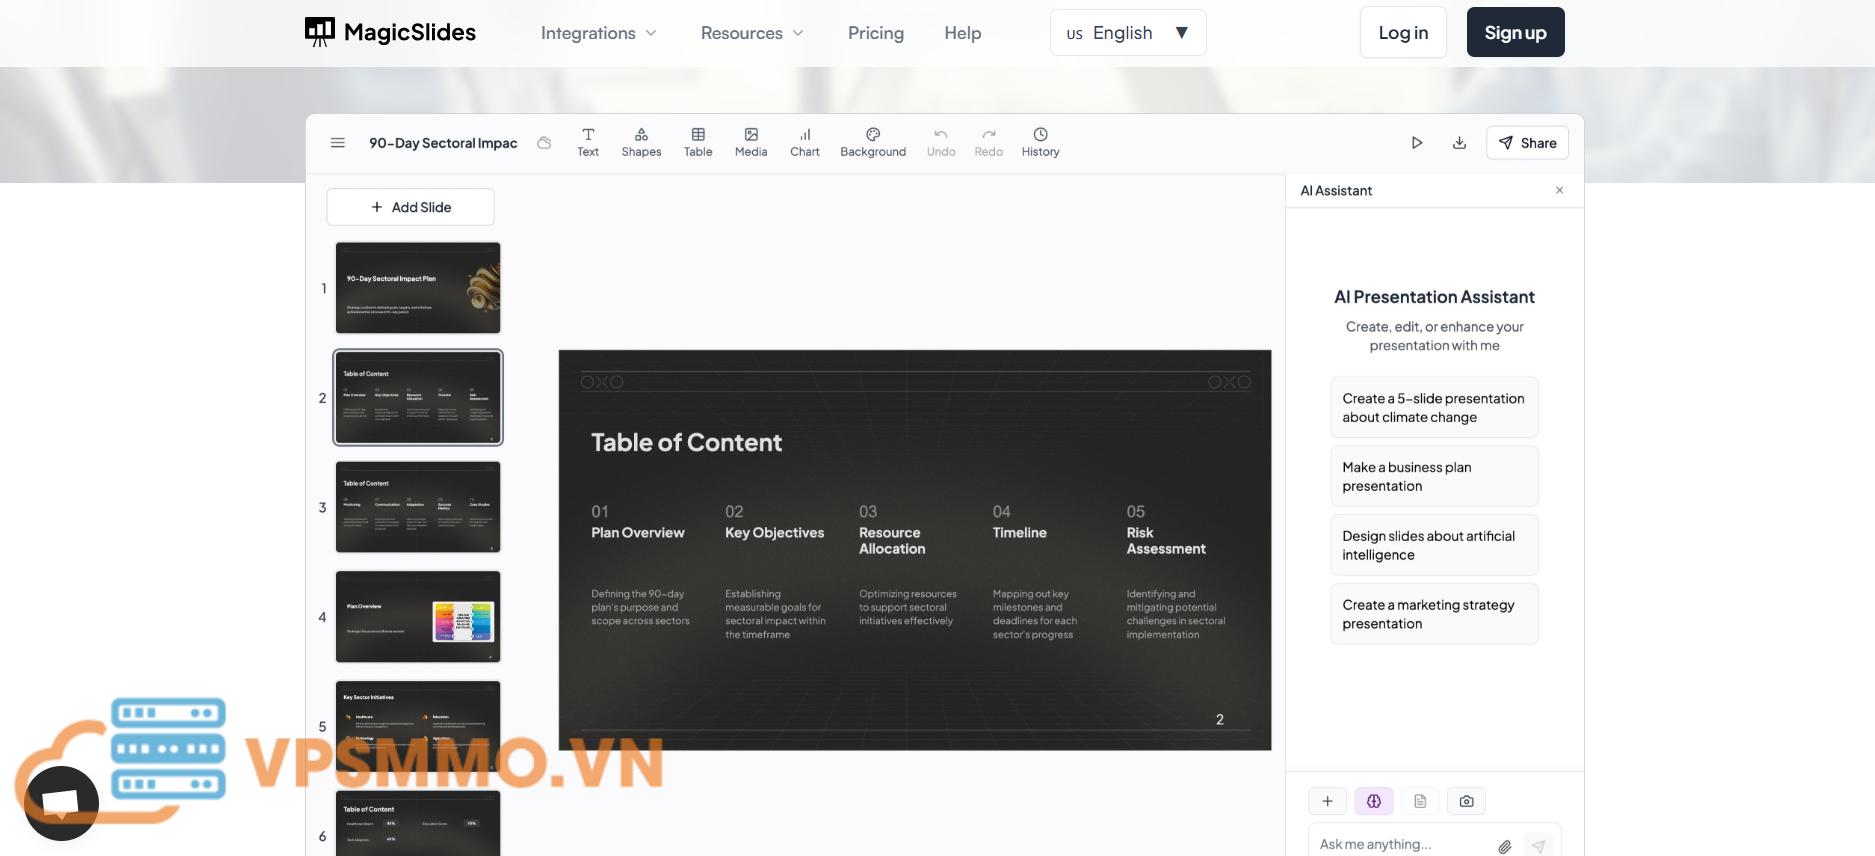Open the Shapes tool

coord(641,142)
